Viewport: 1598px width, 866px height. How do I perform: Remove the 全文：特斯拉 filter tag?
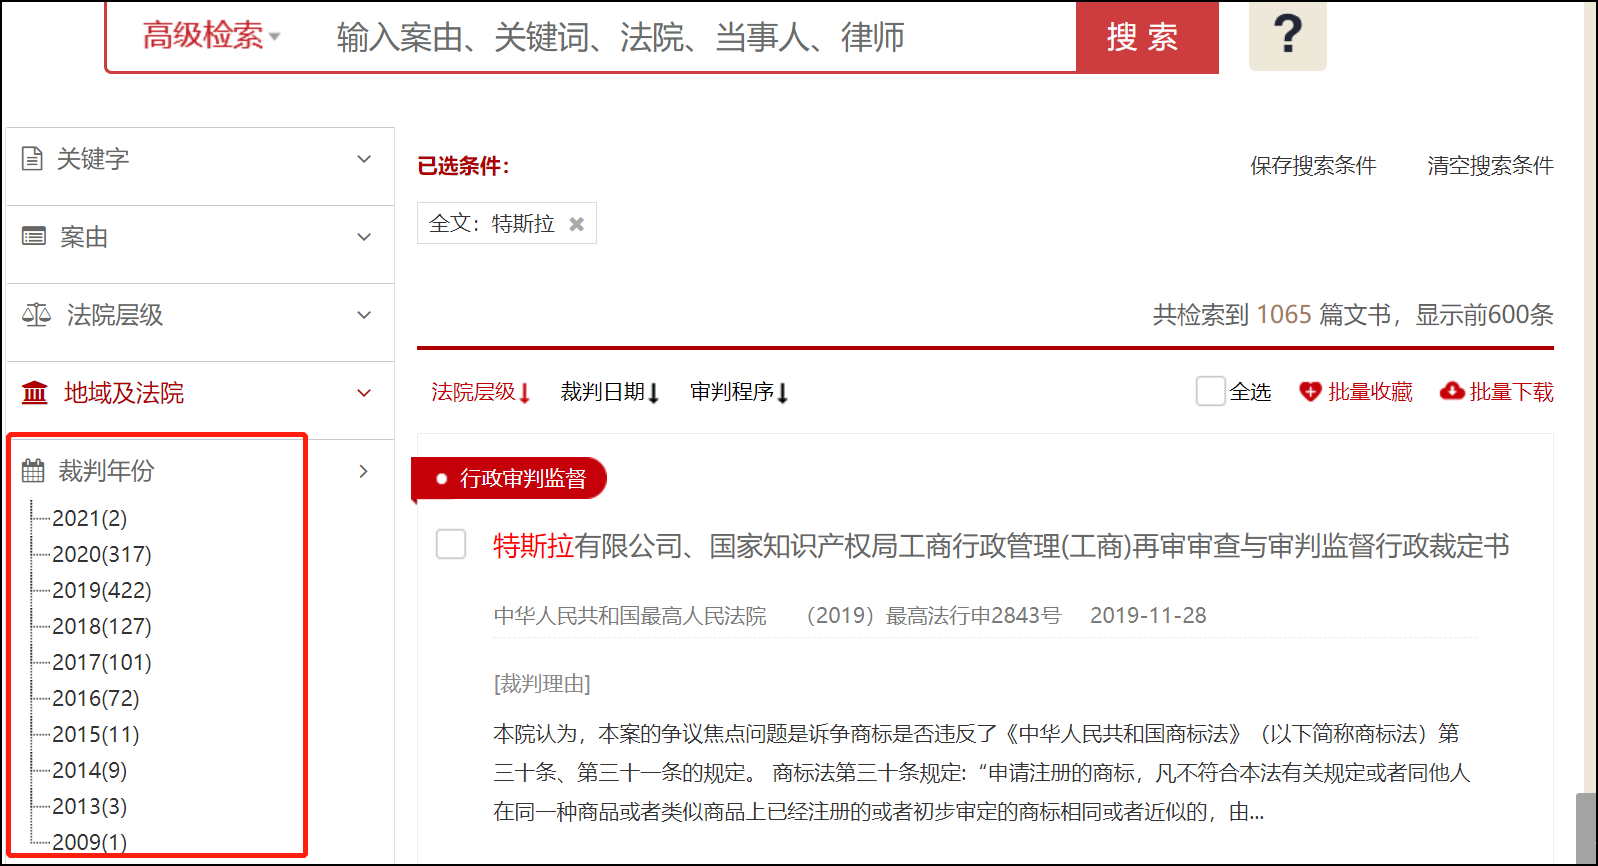pyautogui.click(x=576, y=224)
